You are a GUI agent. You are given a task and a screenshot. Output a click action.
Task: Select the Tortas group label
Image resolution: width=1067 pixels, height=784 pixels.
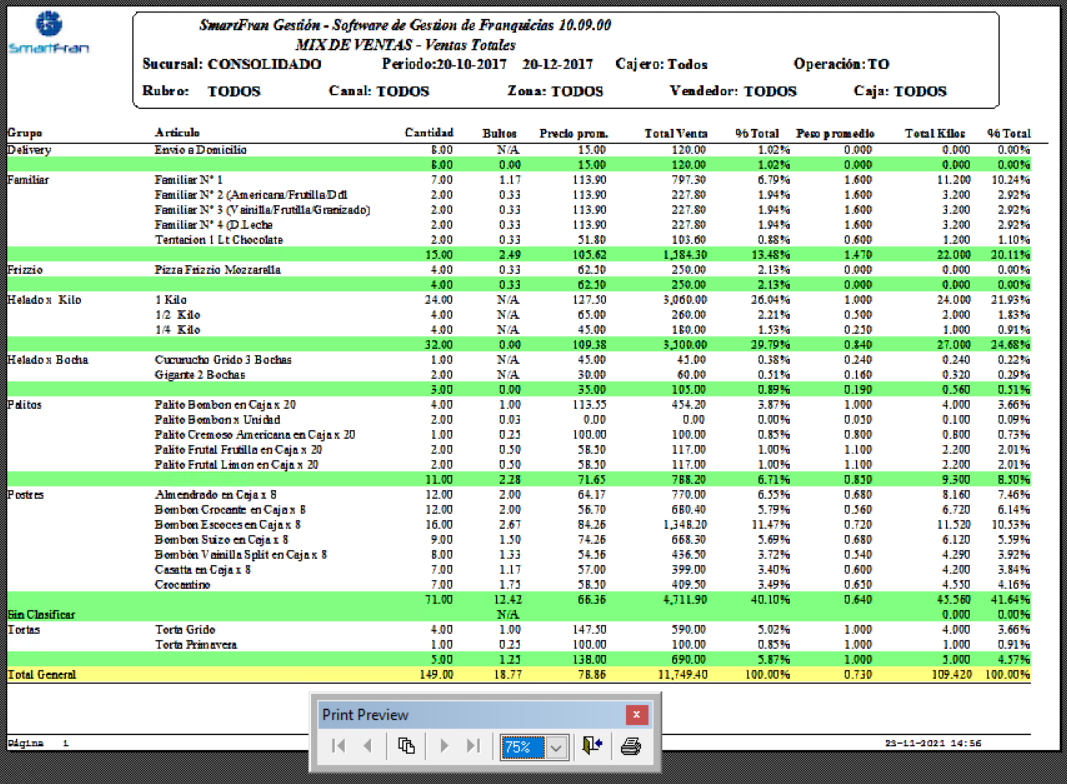pos(24,630)
